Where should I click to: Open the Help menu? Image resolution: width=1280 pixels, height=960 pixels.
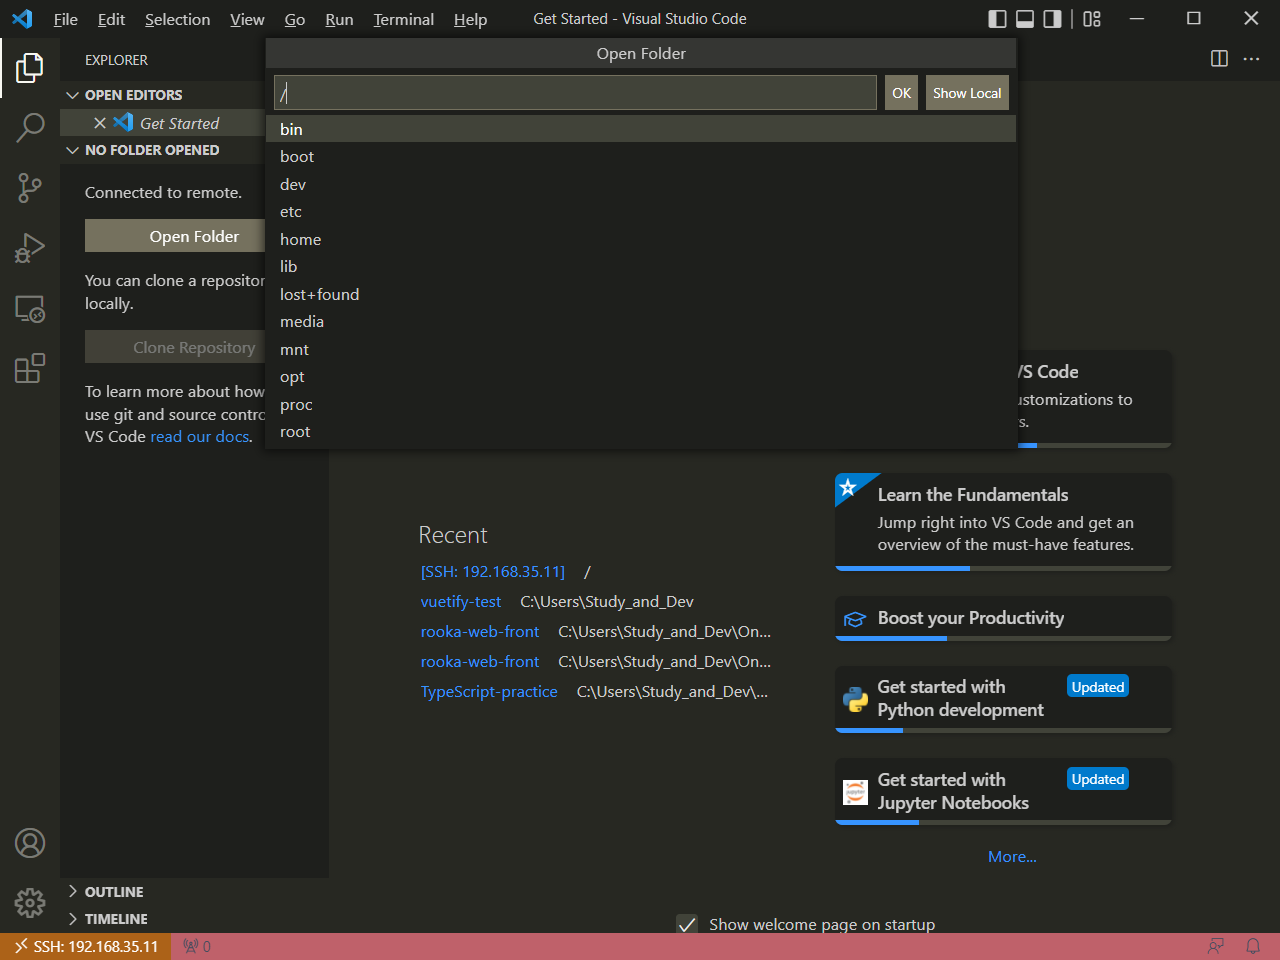click(x=470, y=19)
